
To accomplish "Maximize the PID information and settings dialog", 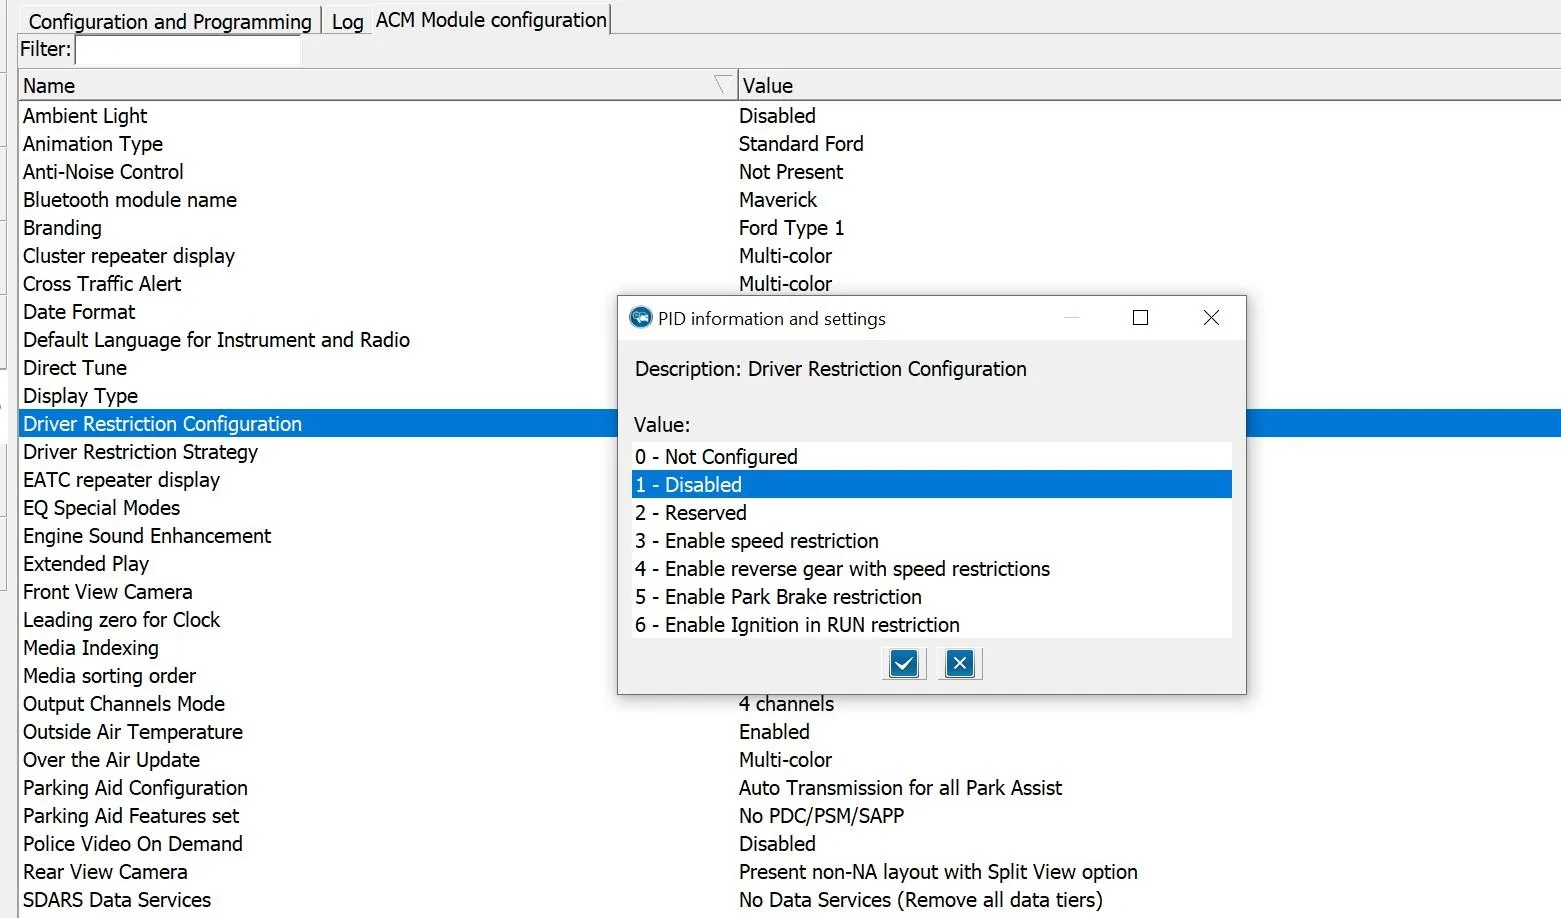I will click(x=1140, y=318).
